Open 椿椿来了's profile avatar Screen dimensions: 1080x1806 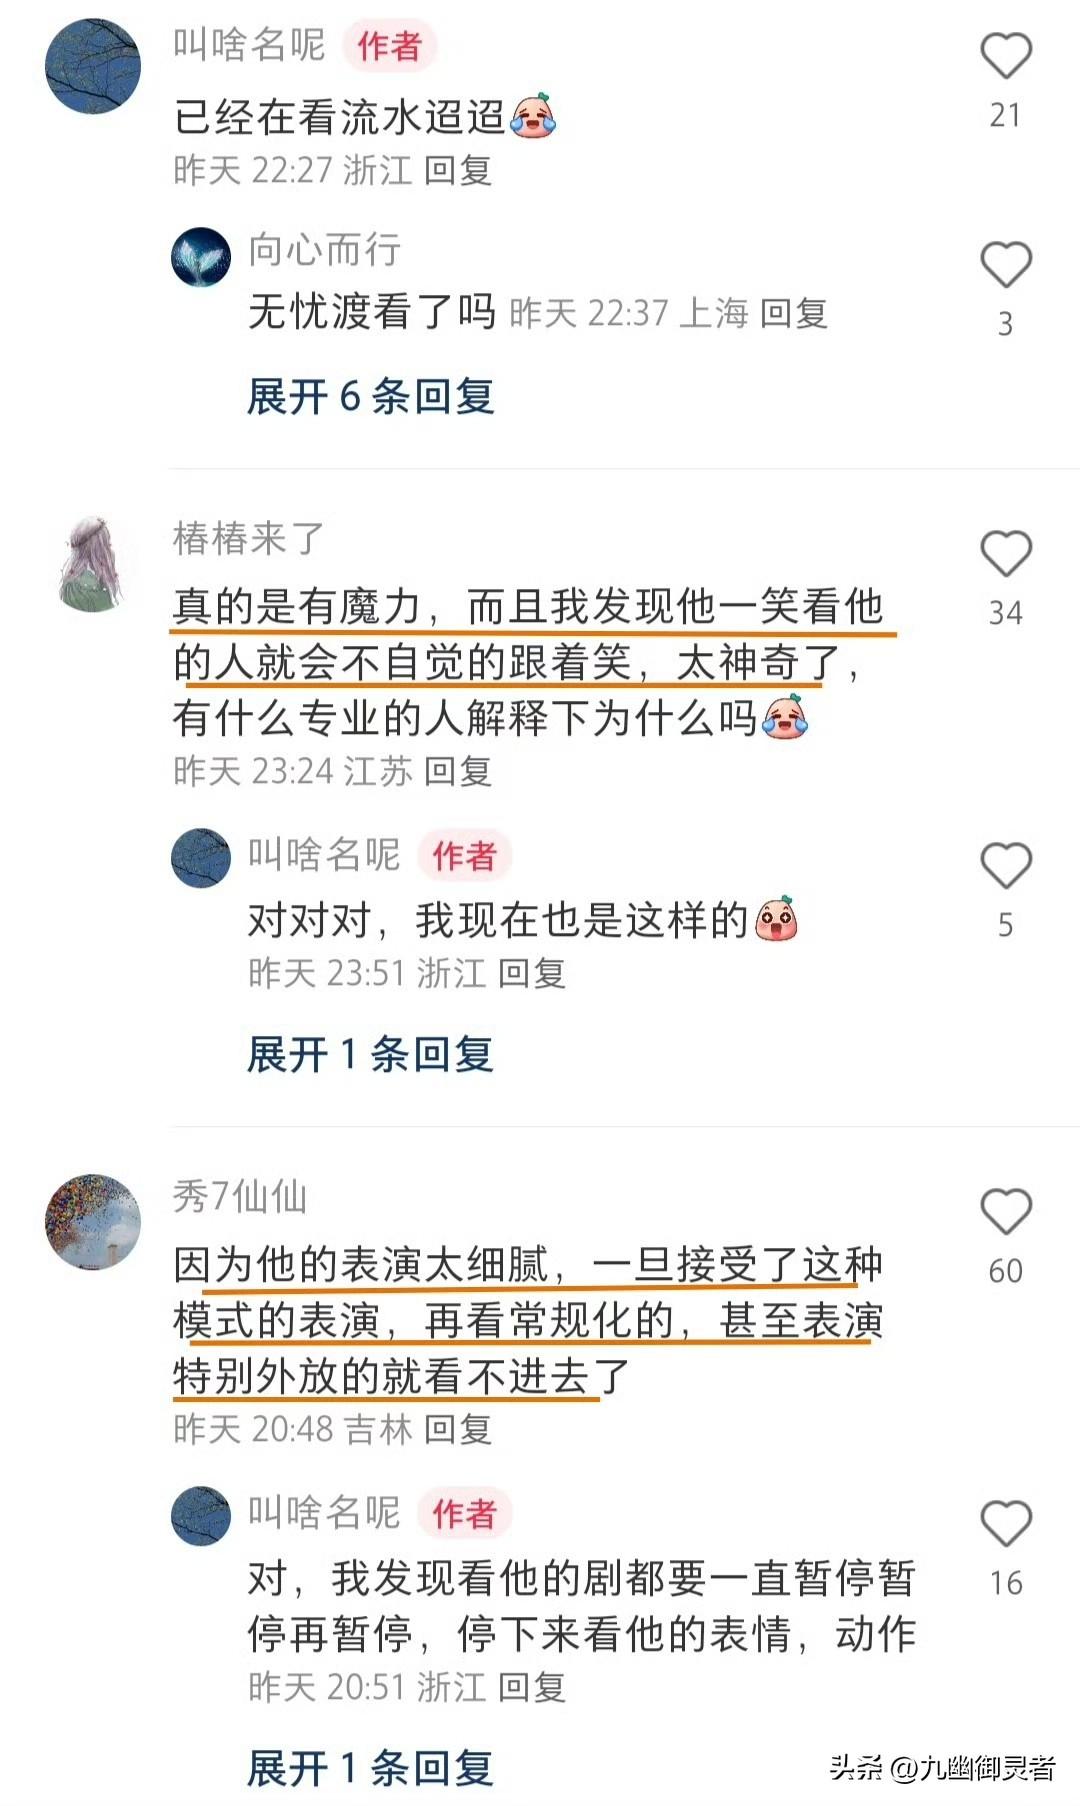(x=93, y=564)
